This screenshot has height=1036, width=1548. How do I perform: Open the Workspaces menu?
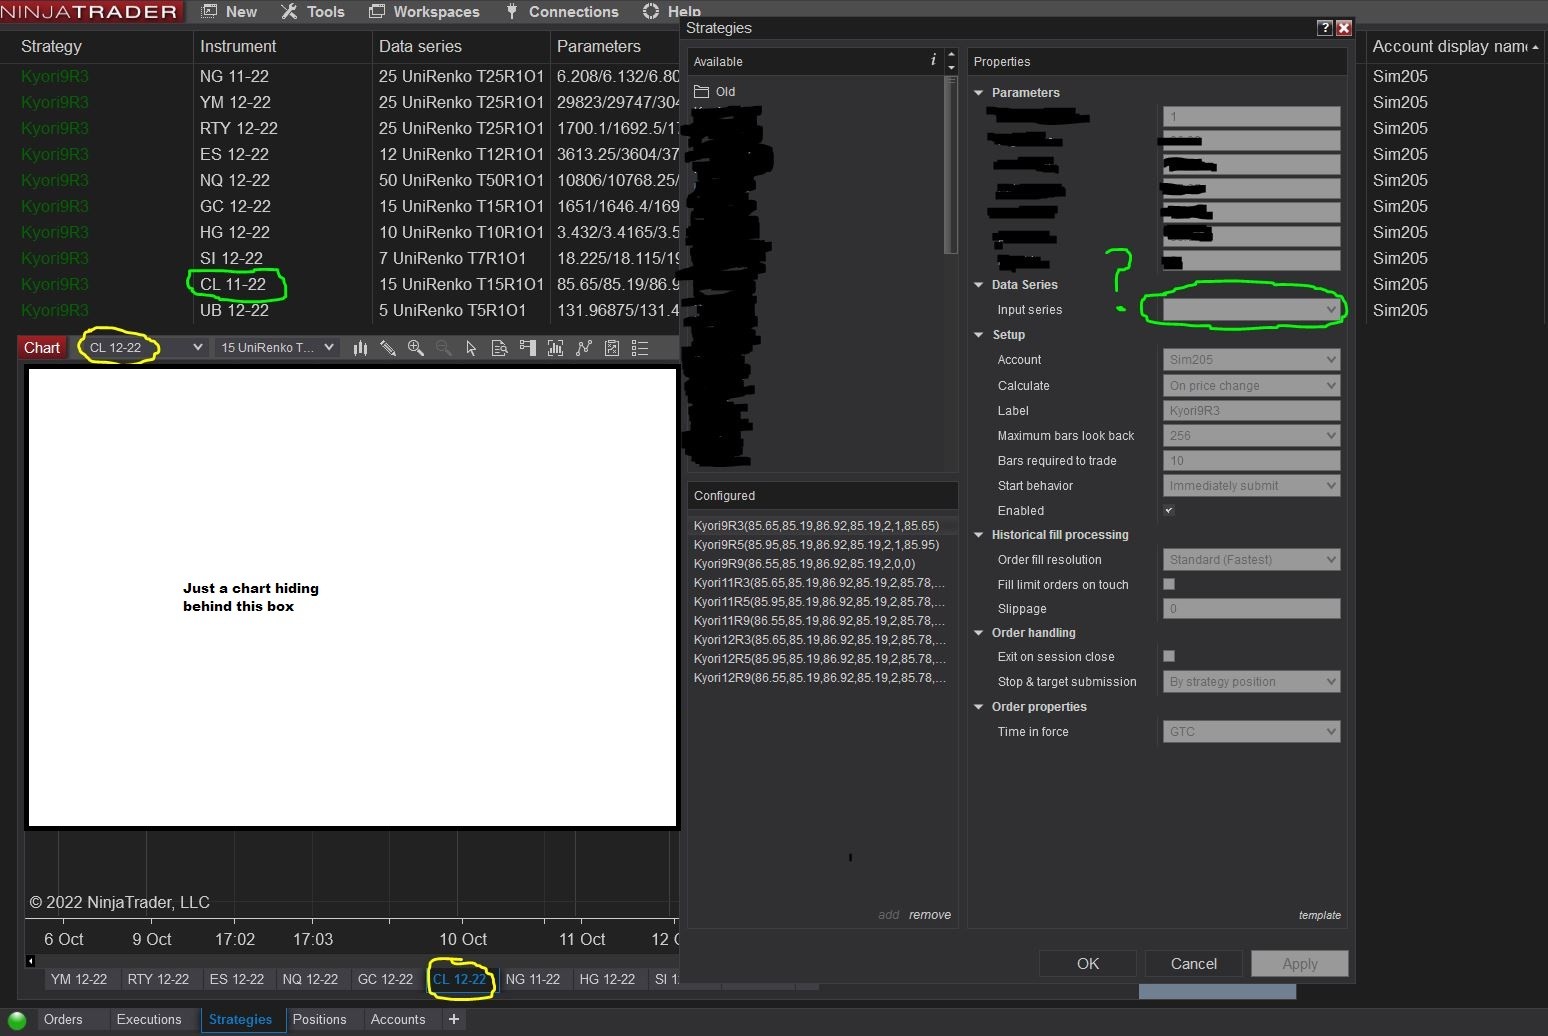(x=424, y=12)
